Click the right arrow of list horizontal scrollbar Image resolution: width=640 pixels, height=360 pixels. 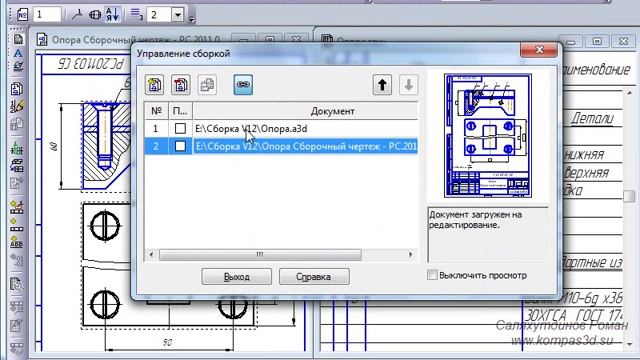411,255
